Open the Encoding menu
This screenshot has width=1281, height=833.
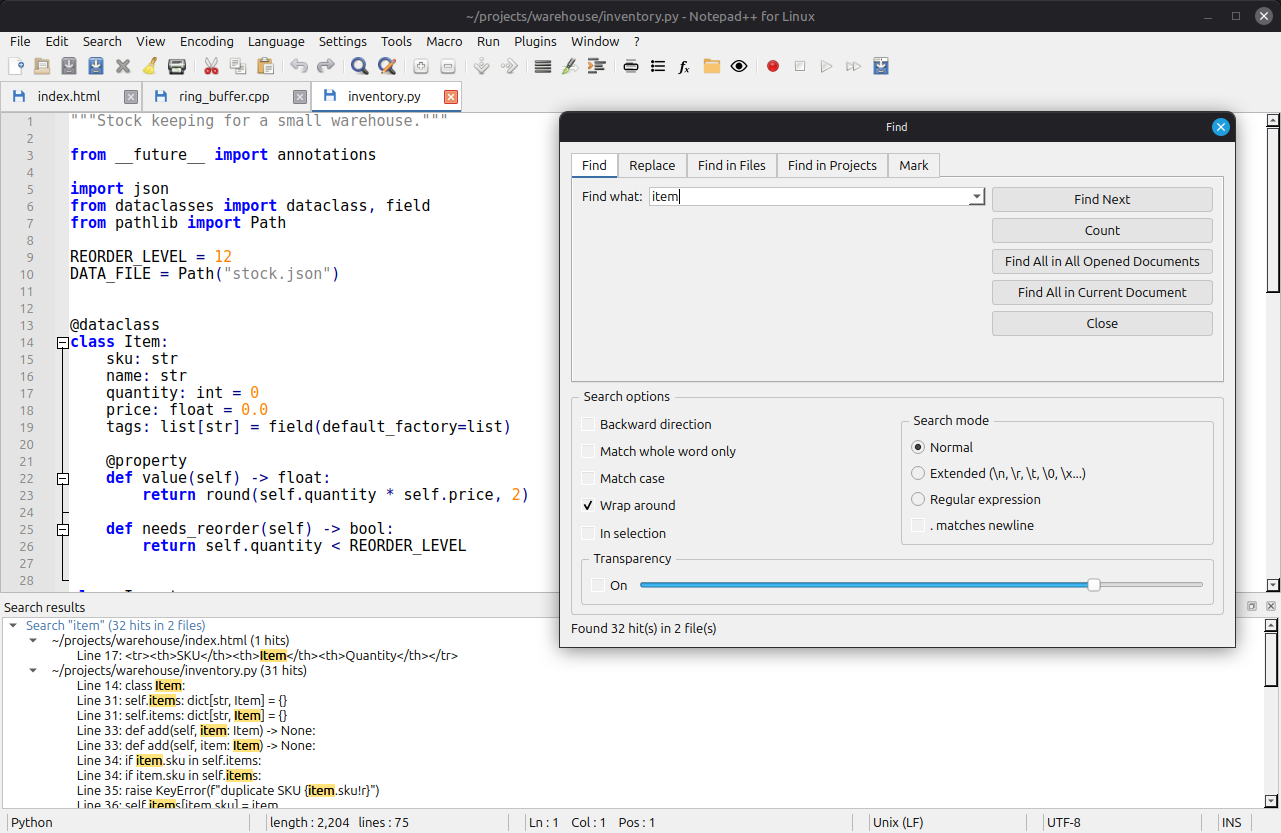(x=207, y=41)
